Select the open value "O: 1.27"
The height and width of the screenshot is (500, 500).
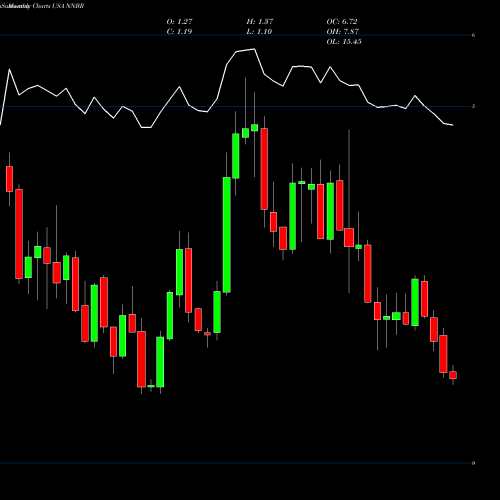point(179,21)
